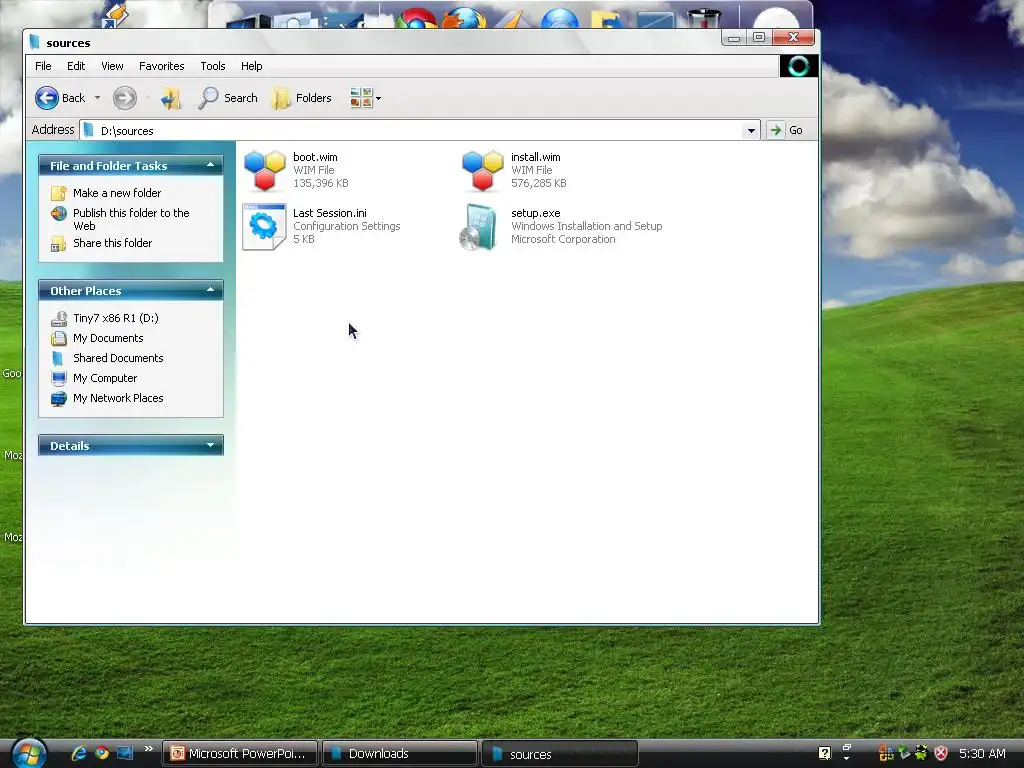Click the Firefox icon in top dock
The height and width of the screenshot is (768, 1024).
(x=464, y=18)
